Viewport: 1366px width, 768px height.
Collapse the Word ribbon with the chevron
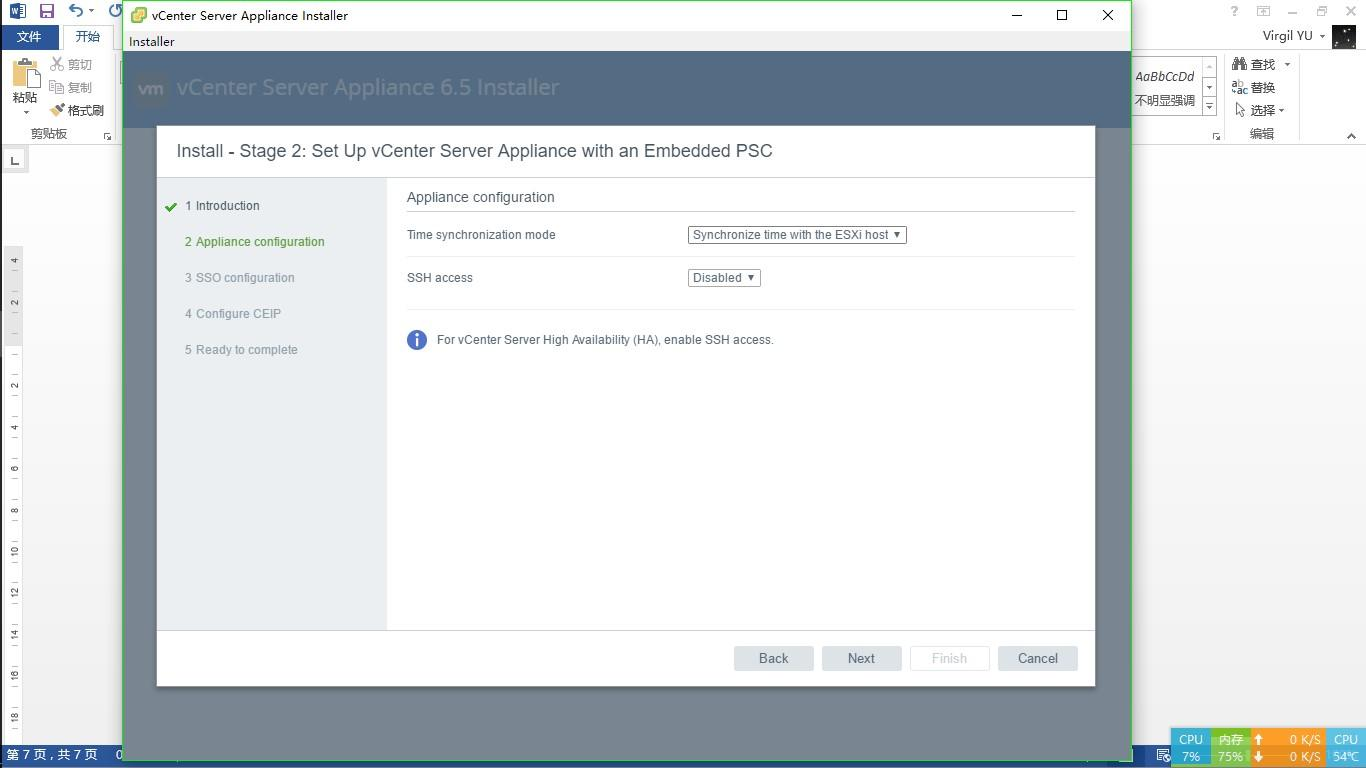(x=1351, y=136)
